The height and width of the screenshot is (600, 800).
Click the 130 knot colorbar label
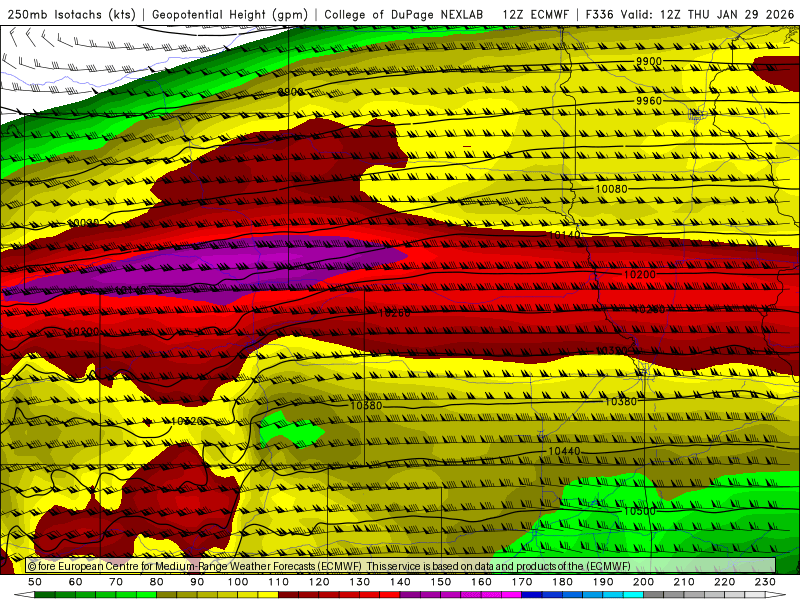click(360, 582)
